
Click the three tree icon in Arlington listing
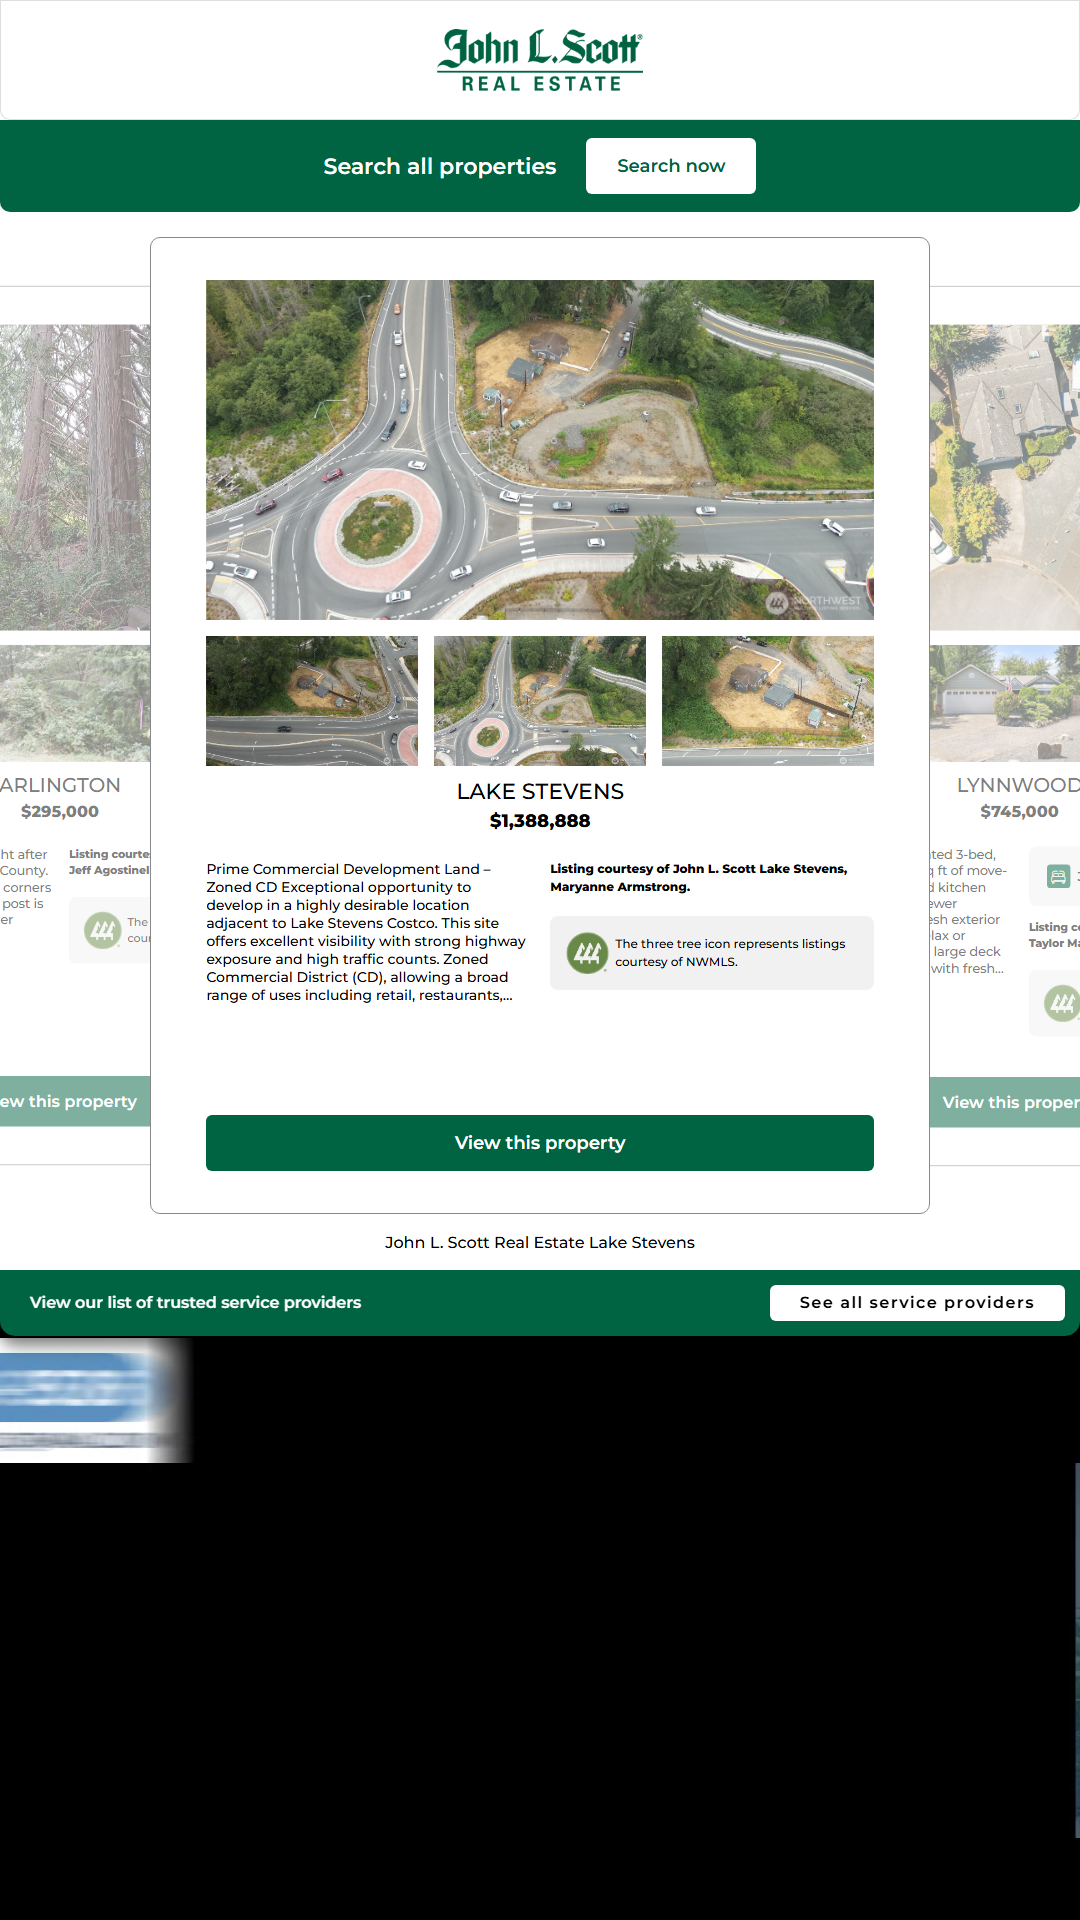pos(103,931)
